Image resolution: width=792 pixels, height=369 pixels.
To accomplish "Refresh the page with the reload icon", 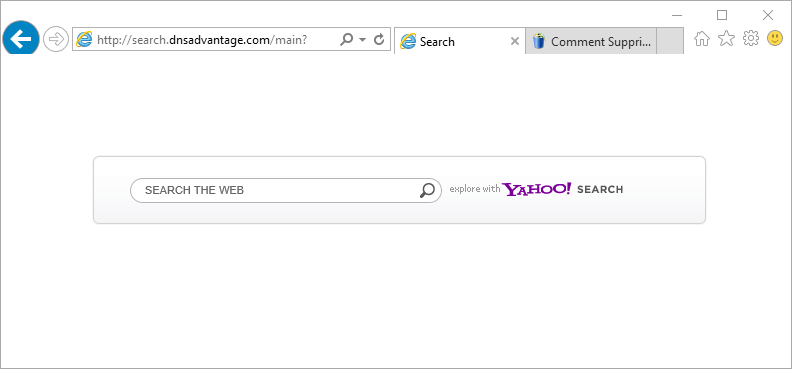I will pos(379,39).
